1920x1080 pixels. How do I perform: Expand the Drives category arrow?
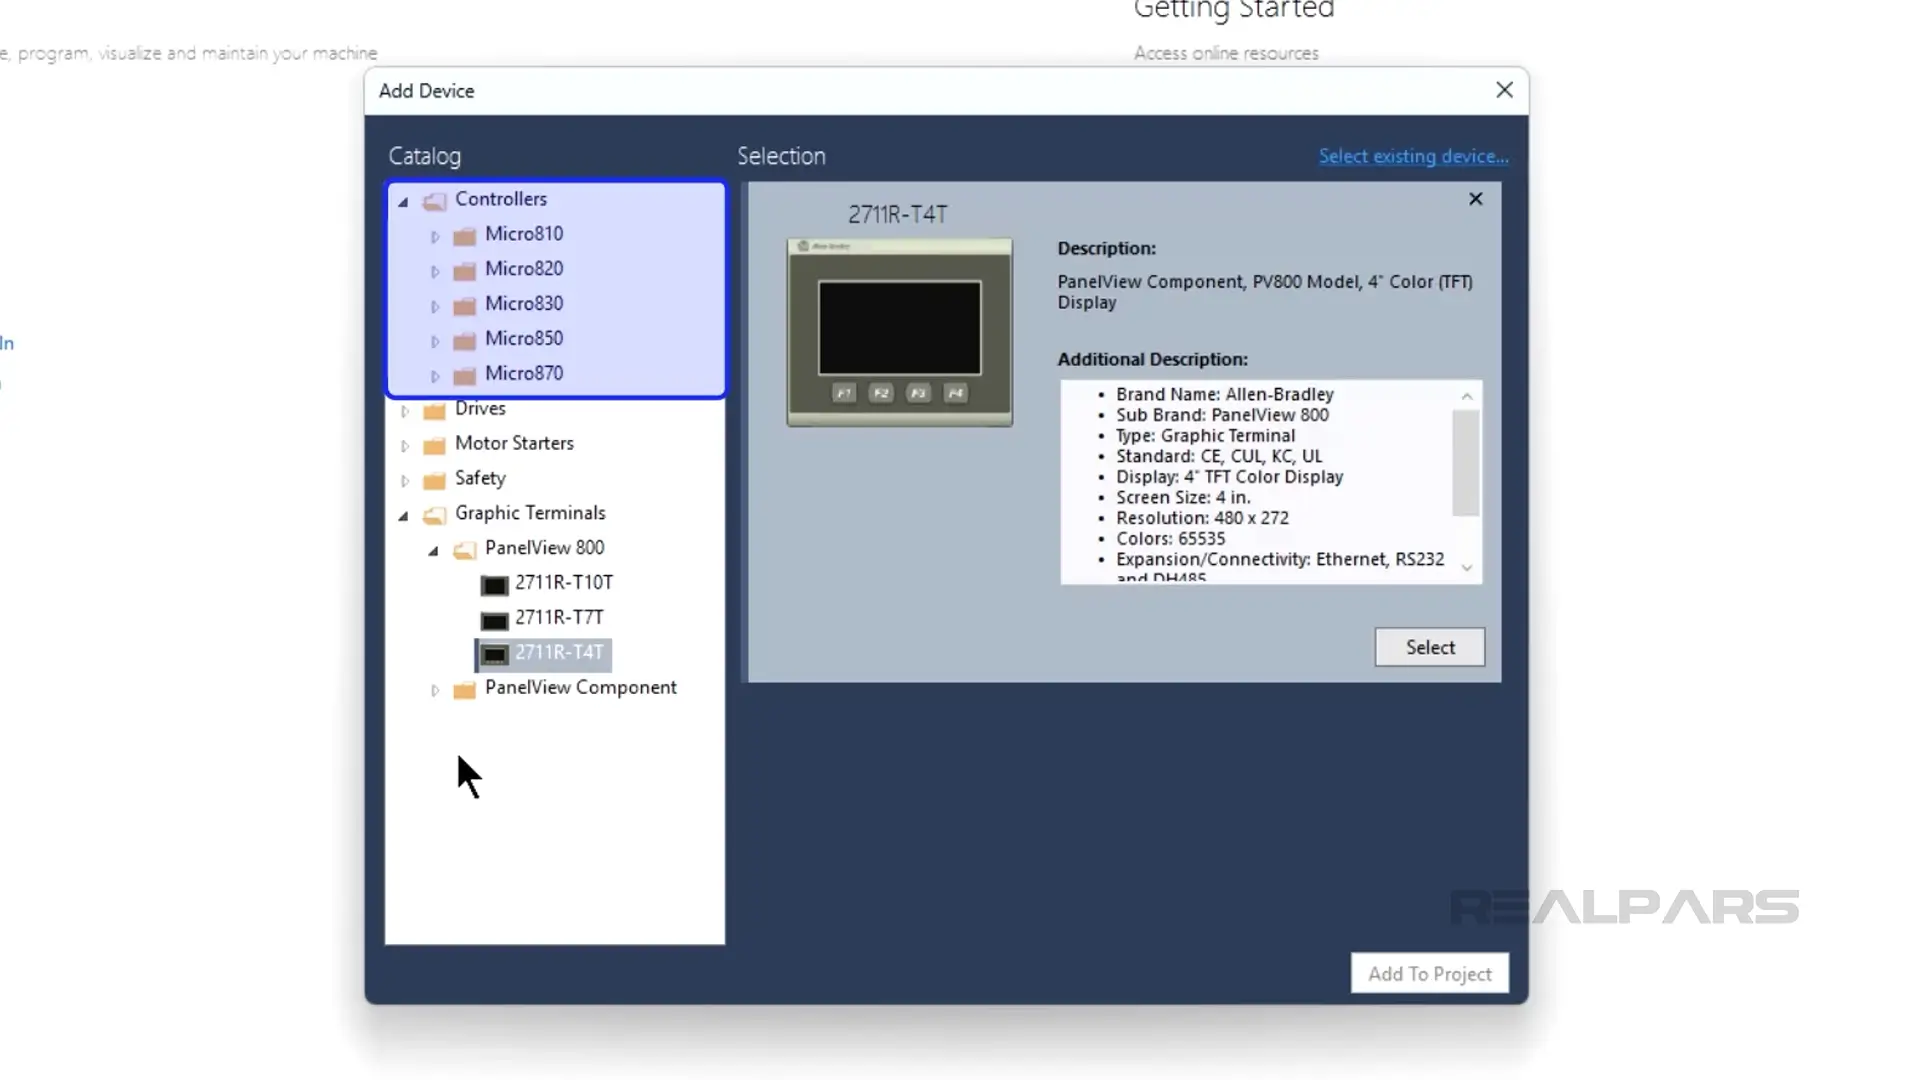(405, 411)
